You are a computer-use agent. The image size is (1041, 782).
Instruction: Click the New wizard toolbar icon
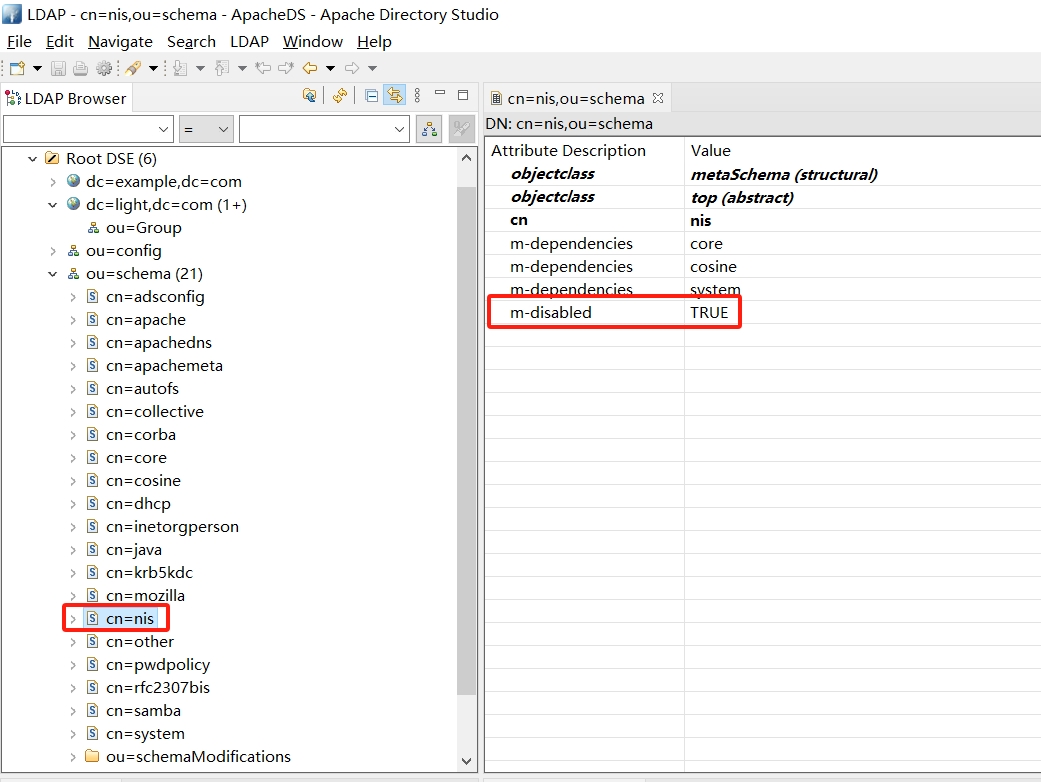click(x=17, y=68)
